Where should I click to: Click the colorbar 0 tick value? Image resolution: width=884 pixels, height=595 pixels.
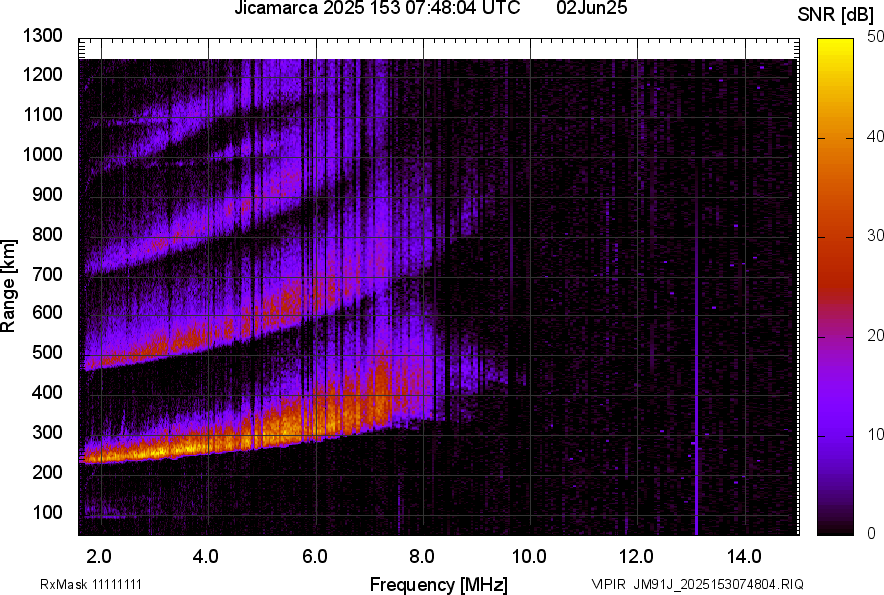872,533
